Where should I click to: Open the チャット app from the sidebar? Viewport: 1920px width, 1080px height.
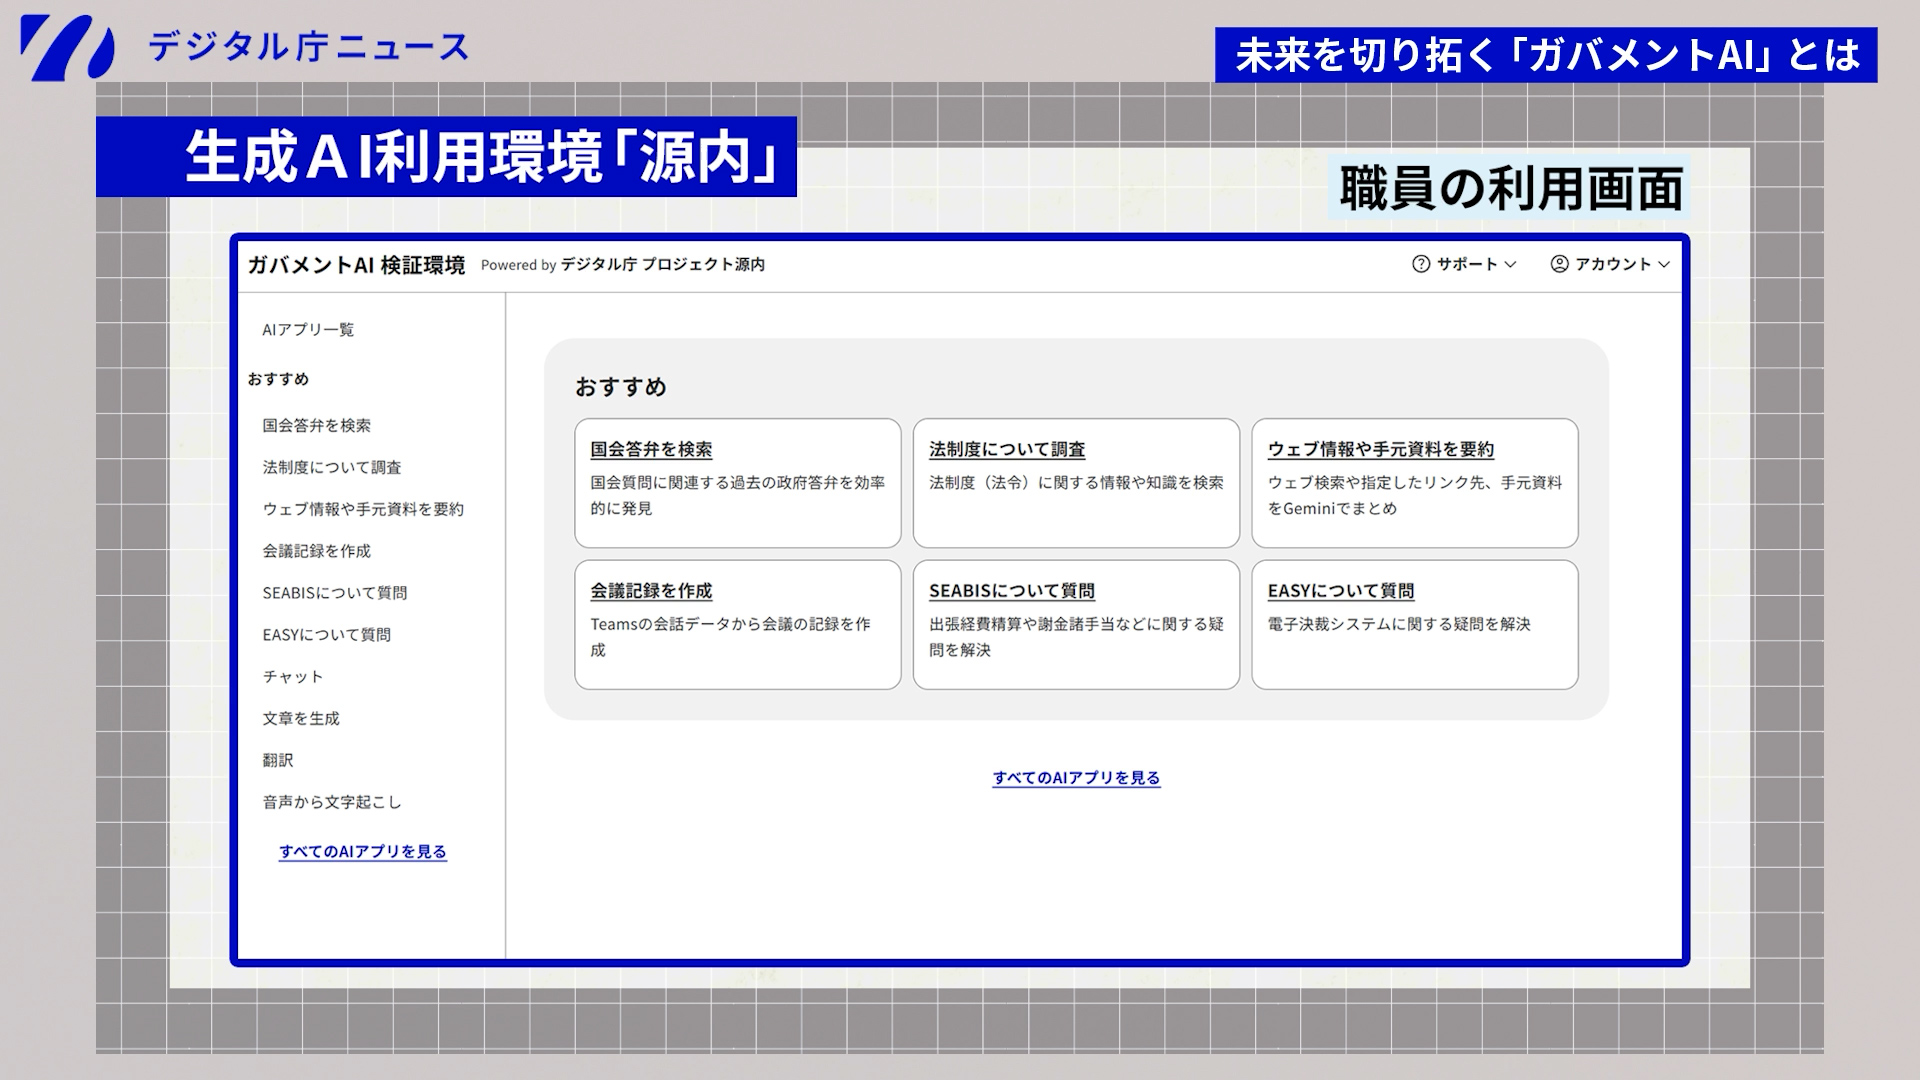tap(293, 676)
